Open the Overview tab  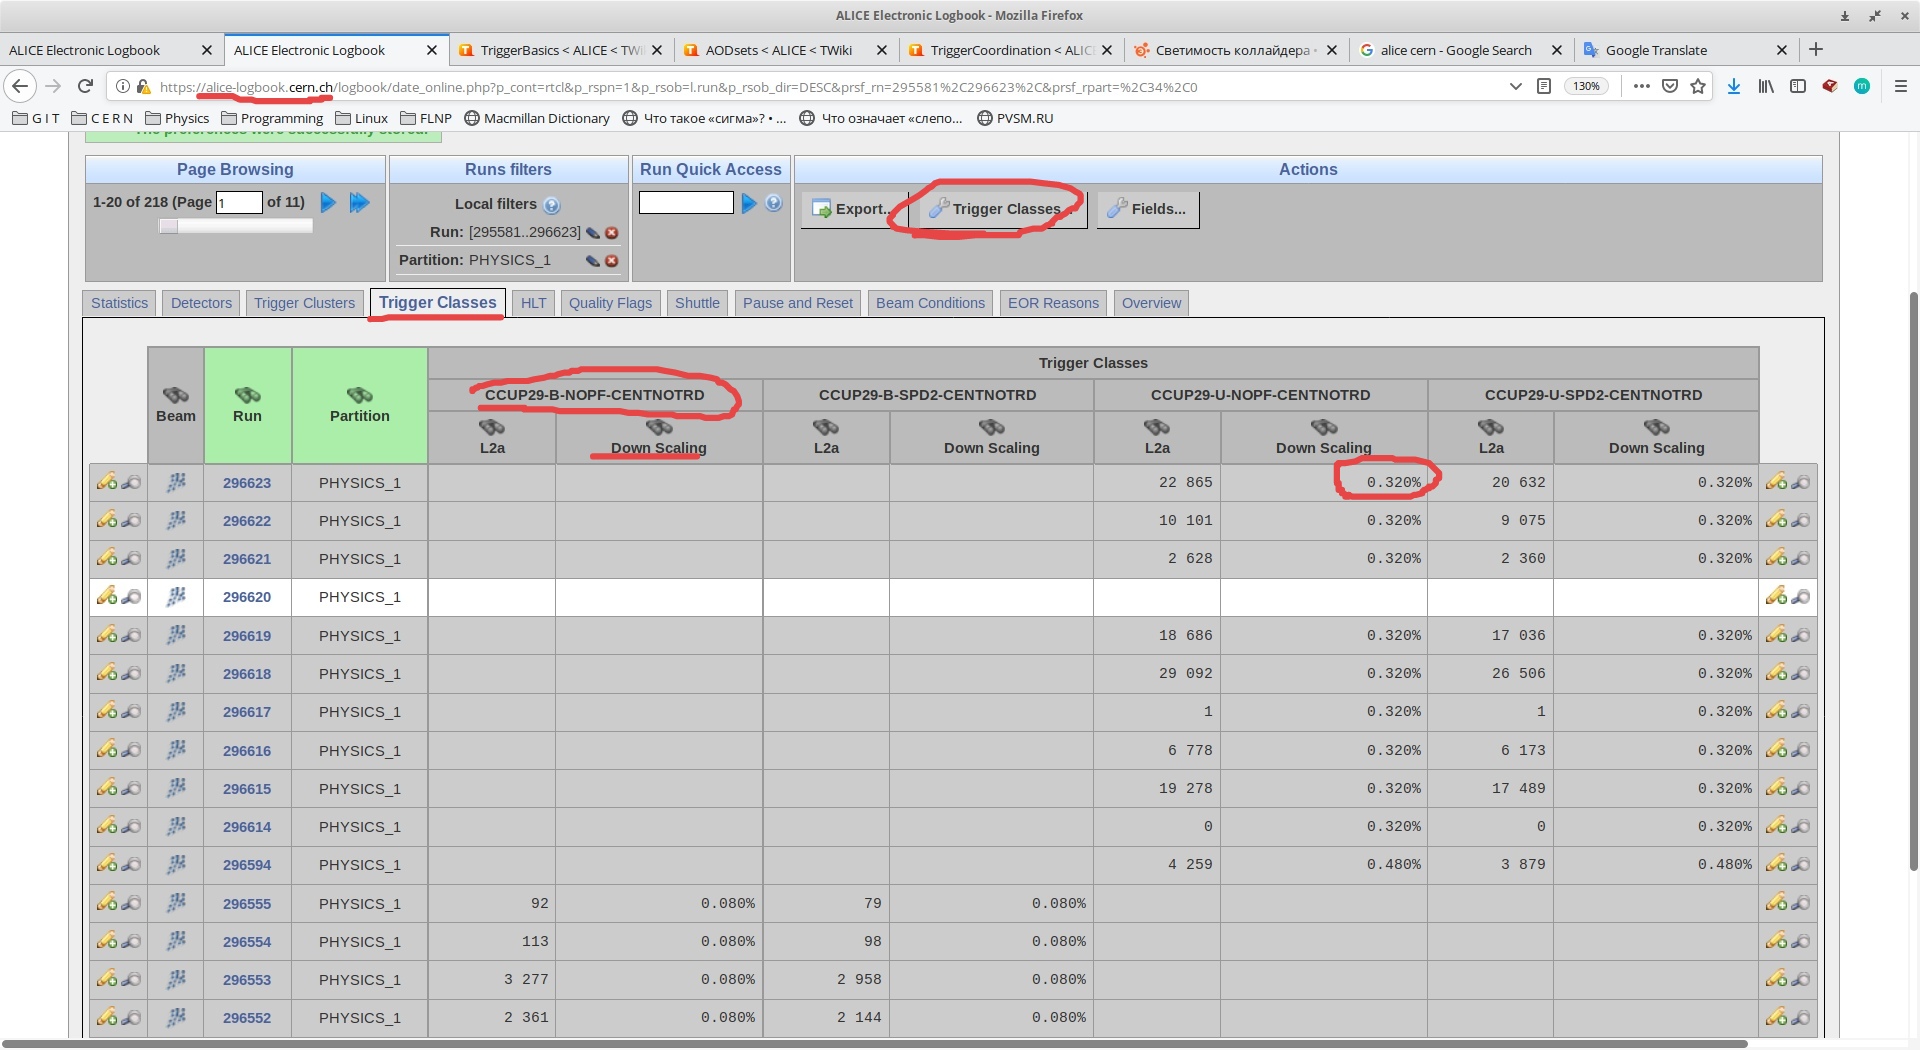[1151, 303]
